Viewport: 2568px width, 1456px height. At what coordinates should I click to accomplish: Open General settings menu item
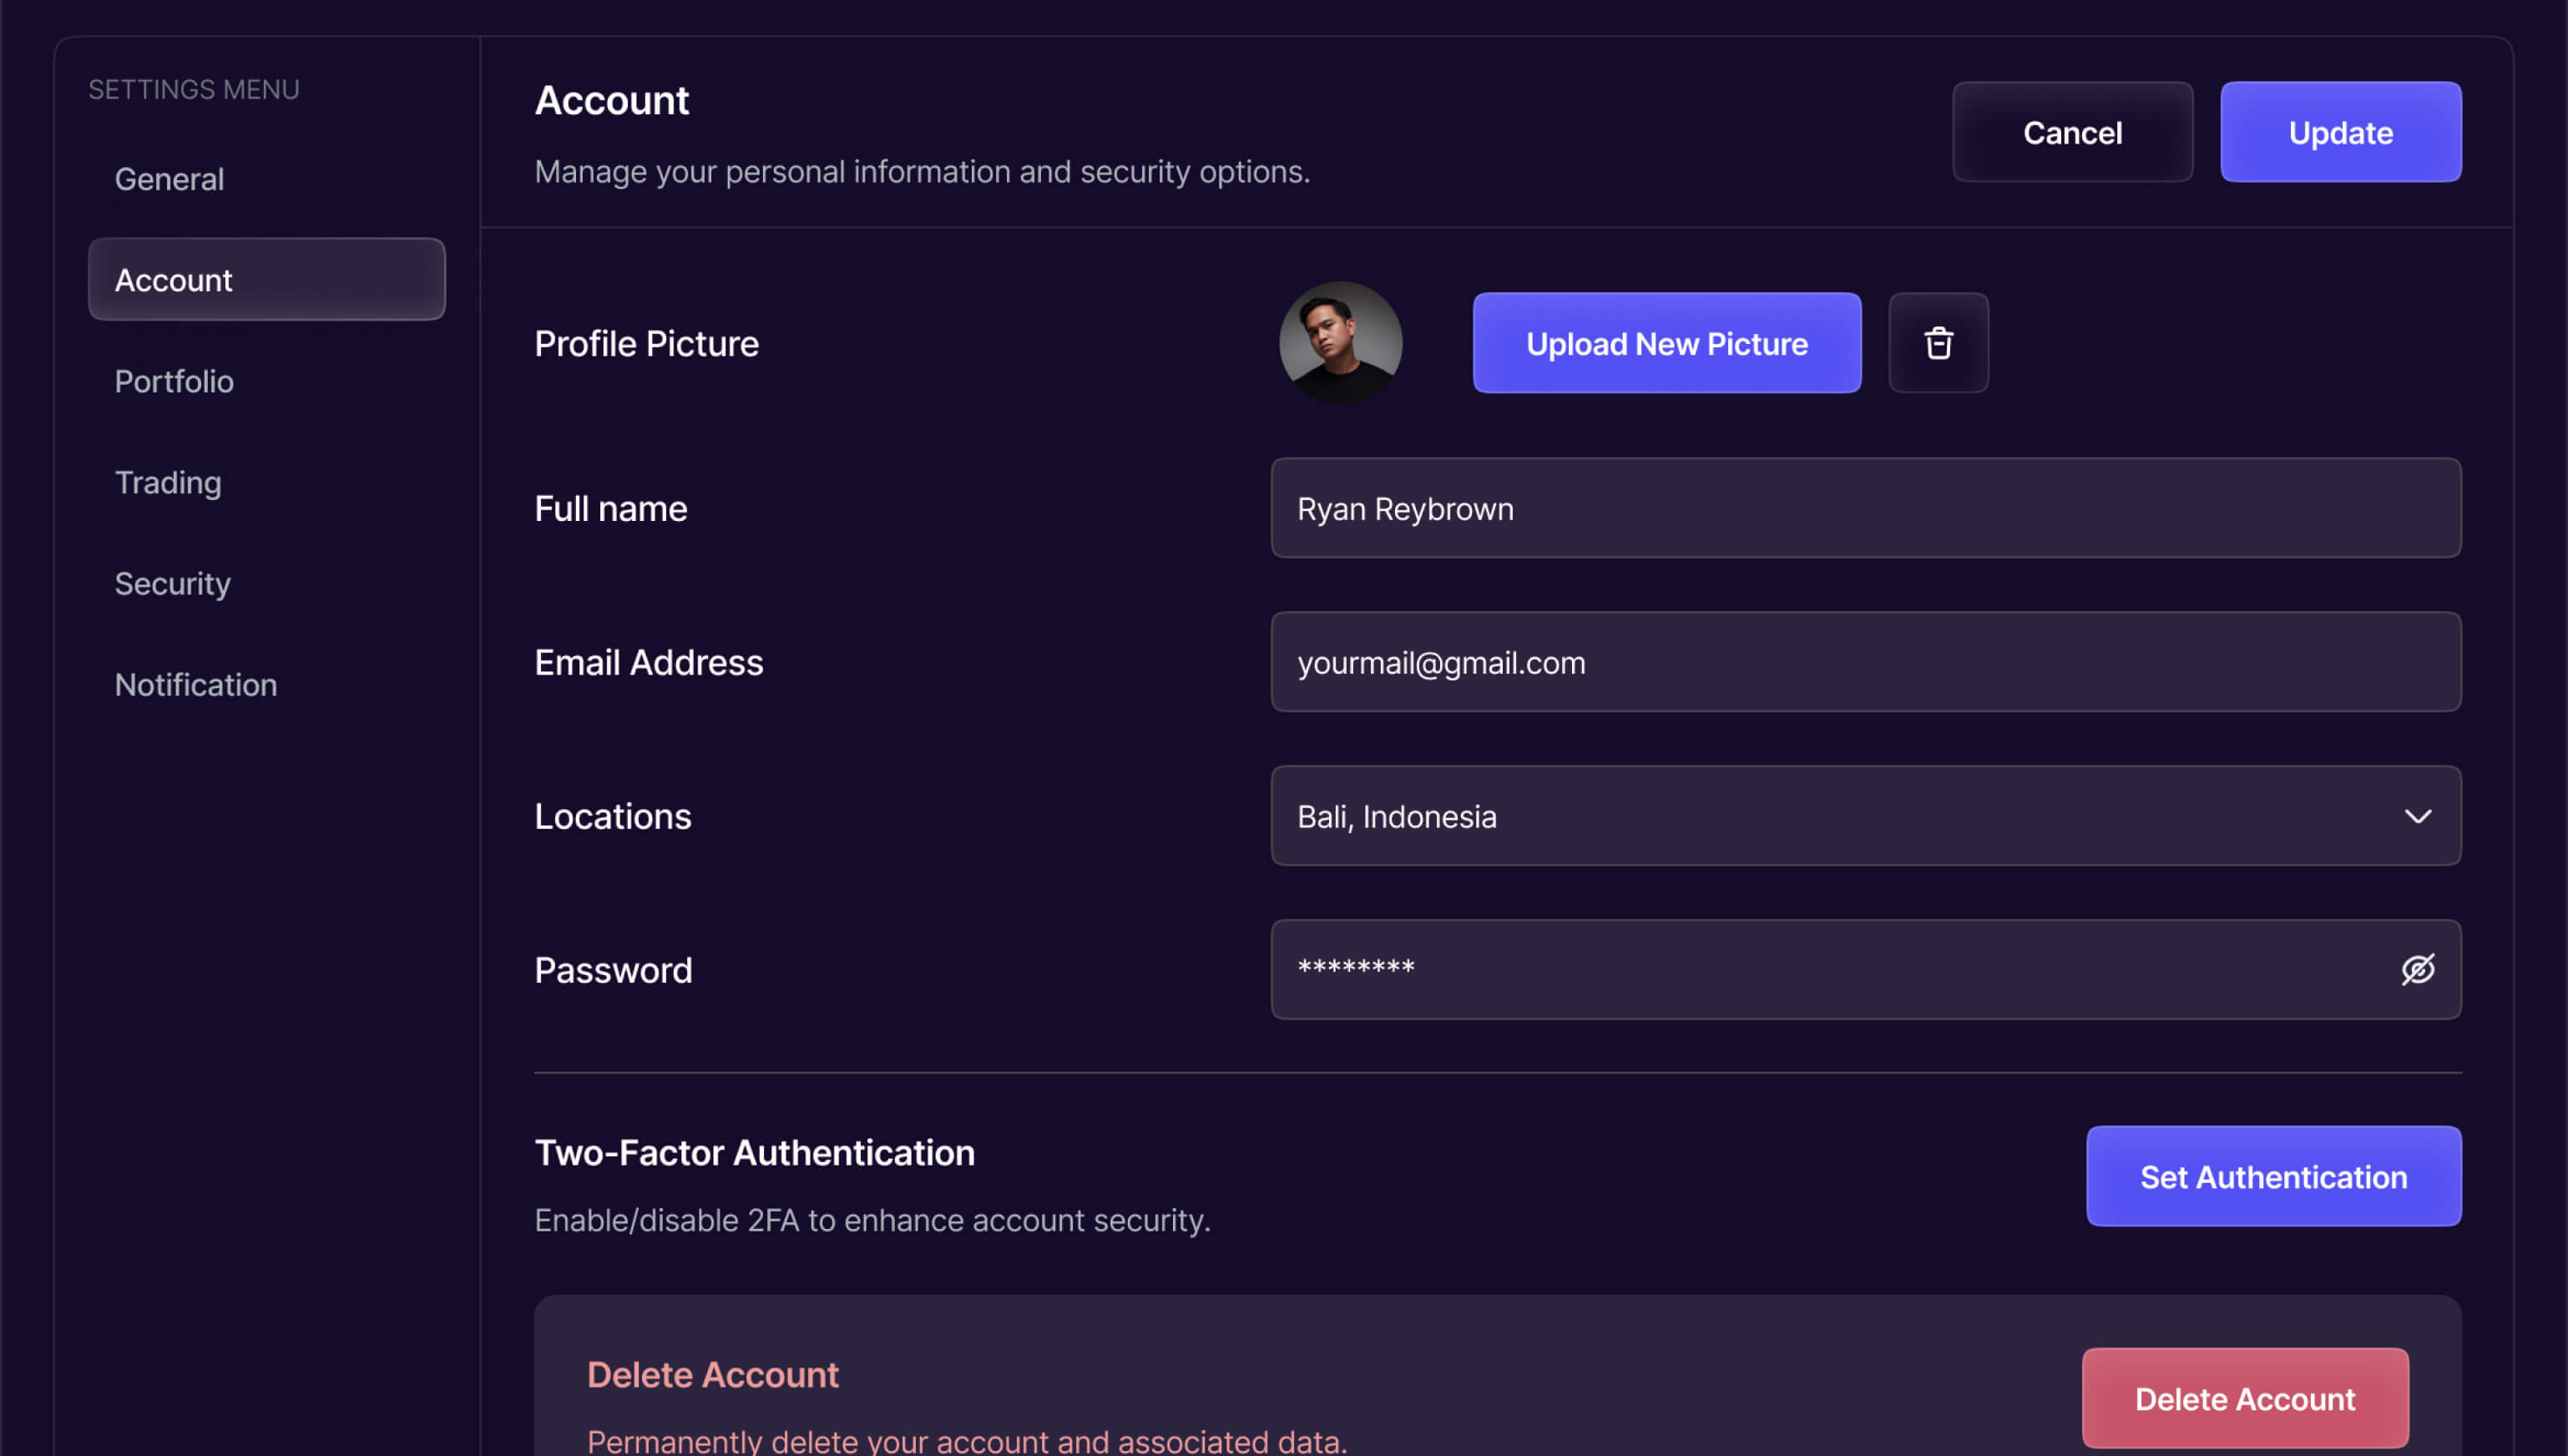(x=169, y=179)
